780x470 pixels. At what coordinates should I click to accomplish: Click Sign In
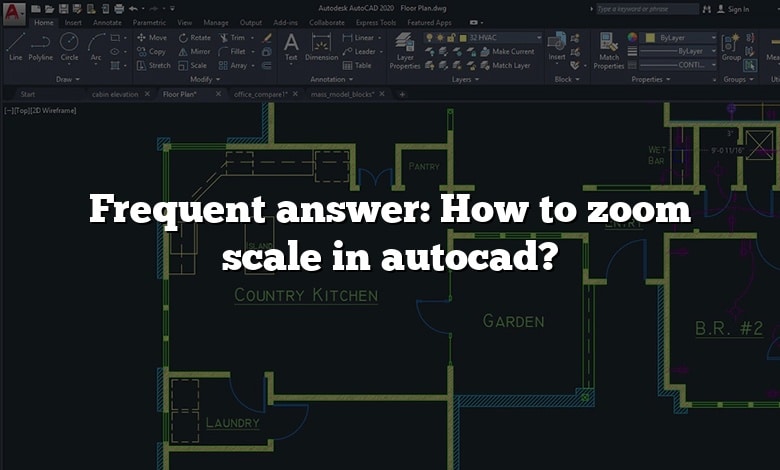coord(733,9)
